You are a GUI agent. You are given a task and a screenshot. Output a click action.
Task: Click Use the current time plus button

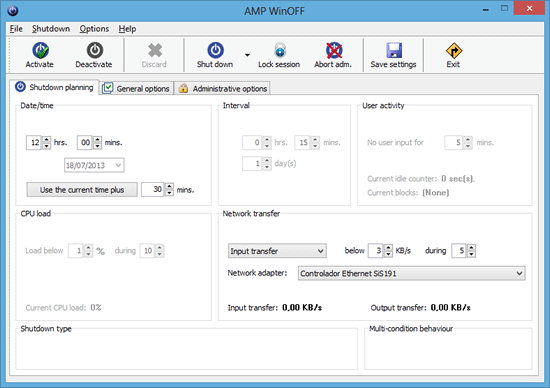click(82, 190)
